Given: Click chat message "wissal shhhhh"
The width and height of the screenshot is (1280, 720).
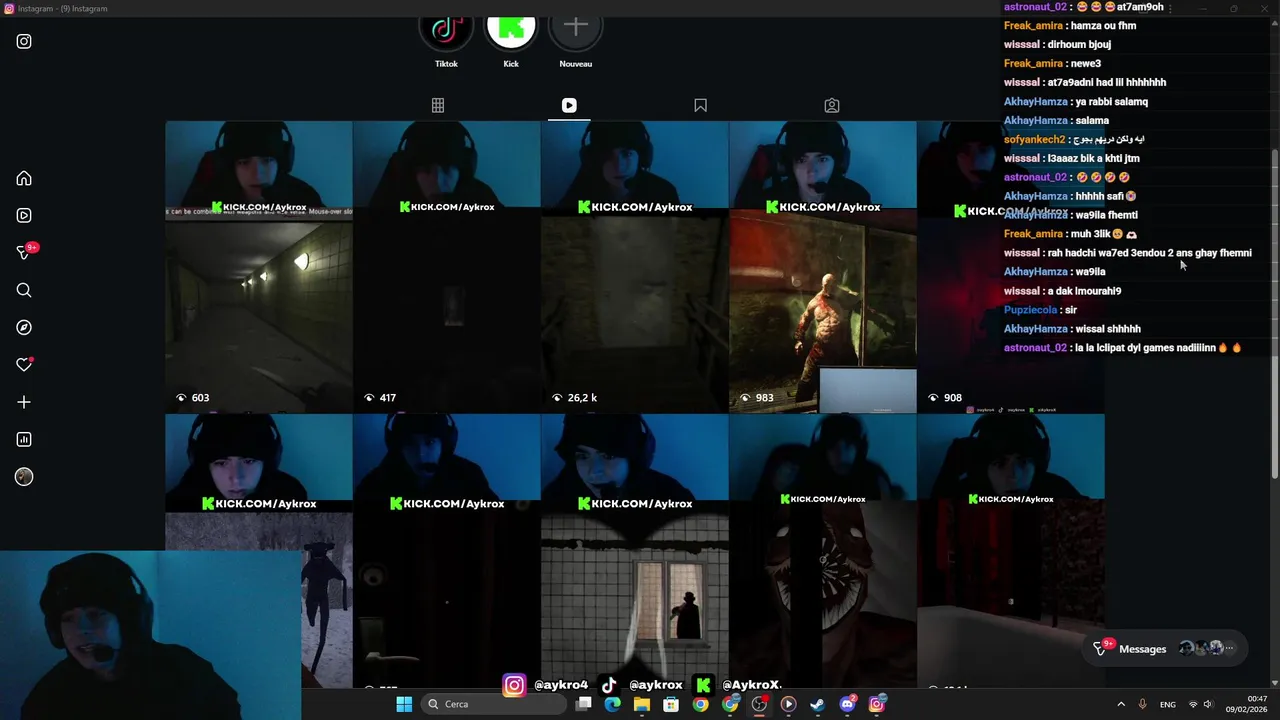Looking at the screenshot, I should [1108, 329].
